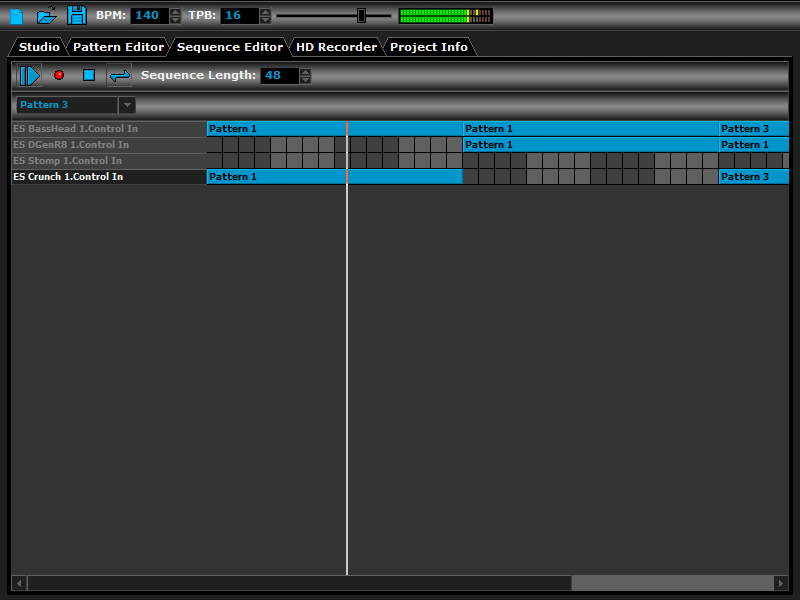Open the Pattern Editor tab
This screenshot has height=600, width=800.
tap(117, 46)
